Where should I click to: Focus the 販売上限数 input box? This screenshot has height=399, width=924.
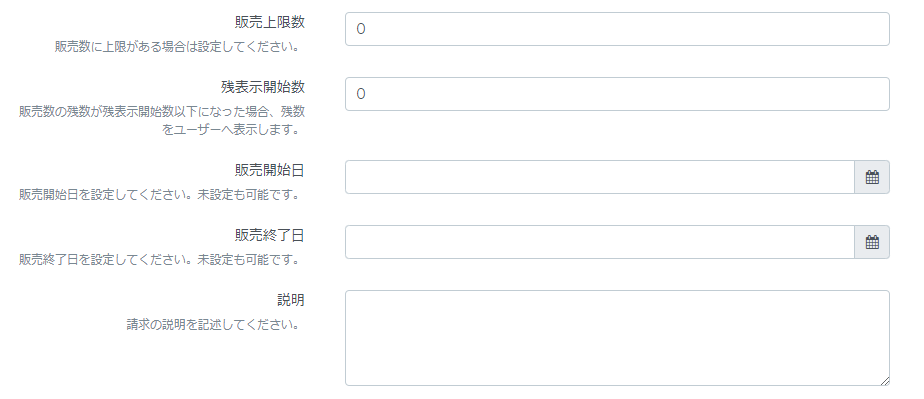point(617,29)
